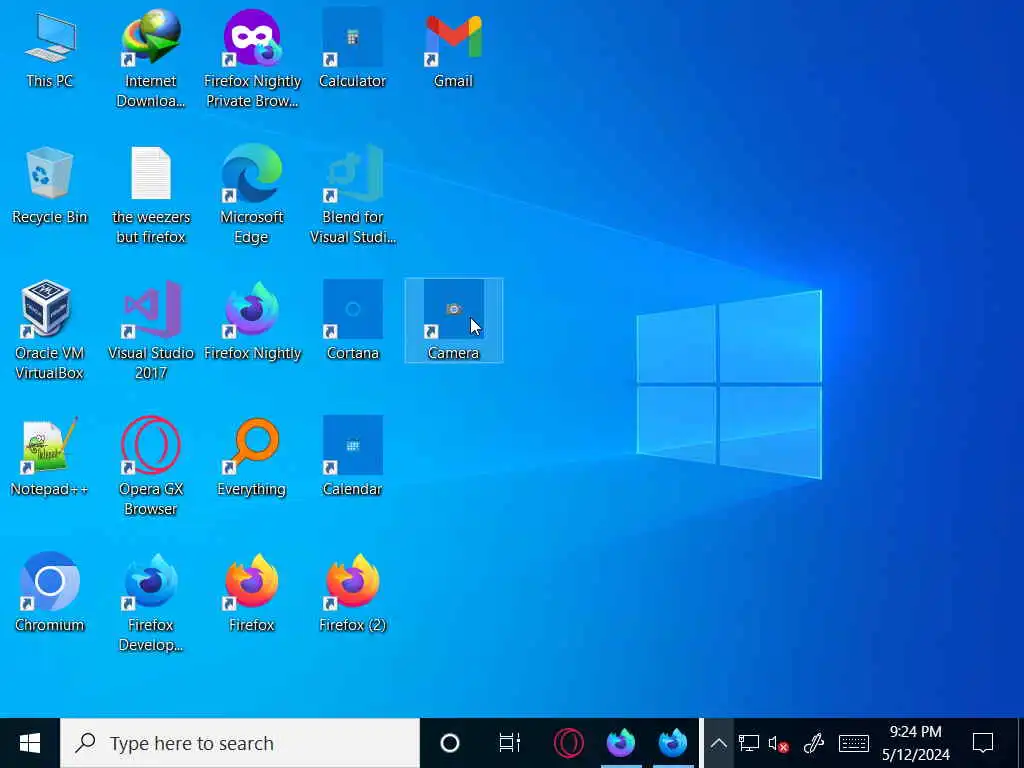The width and height of the screenshot is (1024, 768).
Task: Open Cortana from the taskbar circle
Action: click(x=450, y=743)
